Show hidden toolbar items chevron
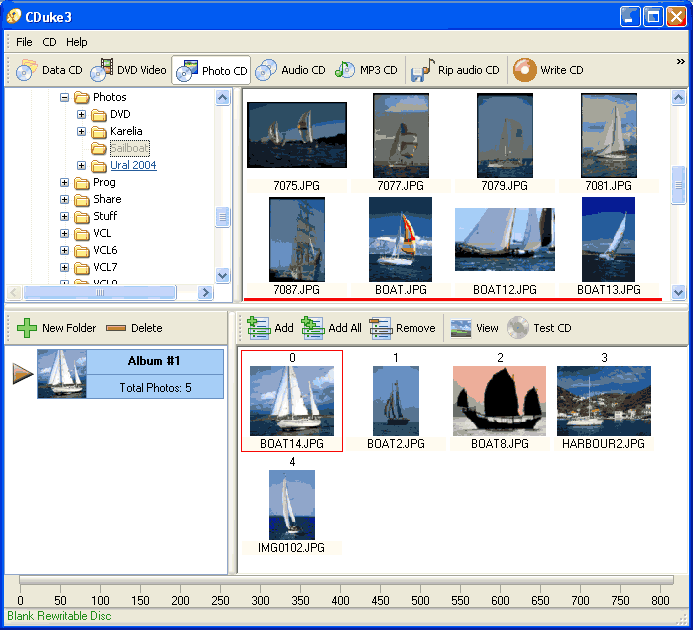 click(x=680, y=61)
